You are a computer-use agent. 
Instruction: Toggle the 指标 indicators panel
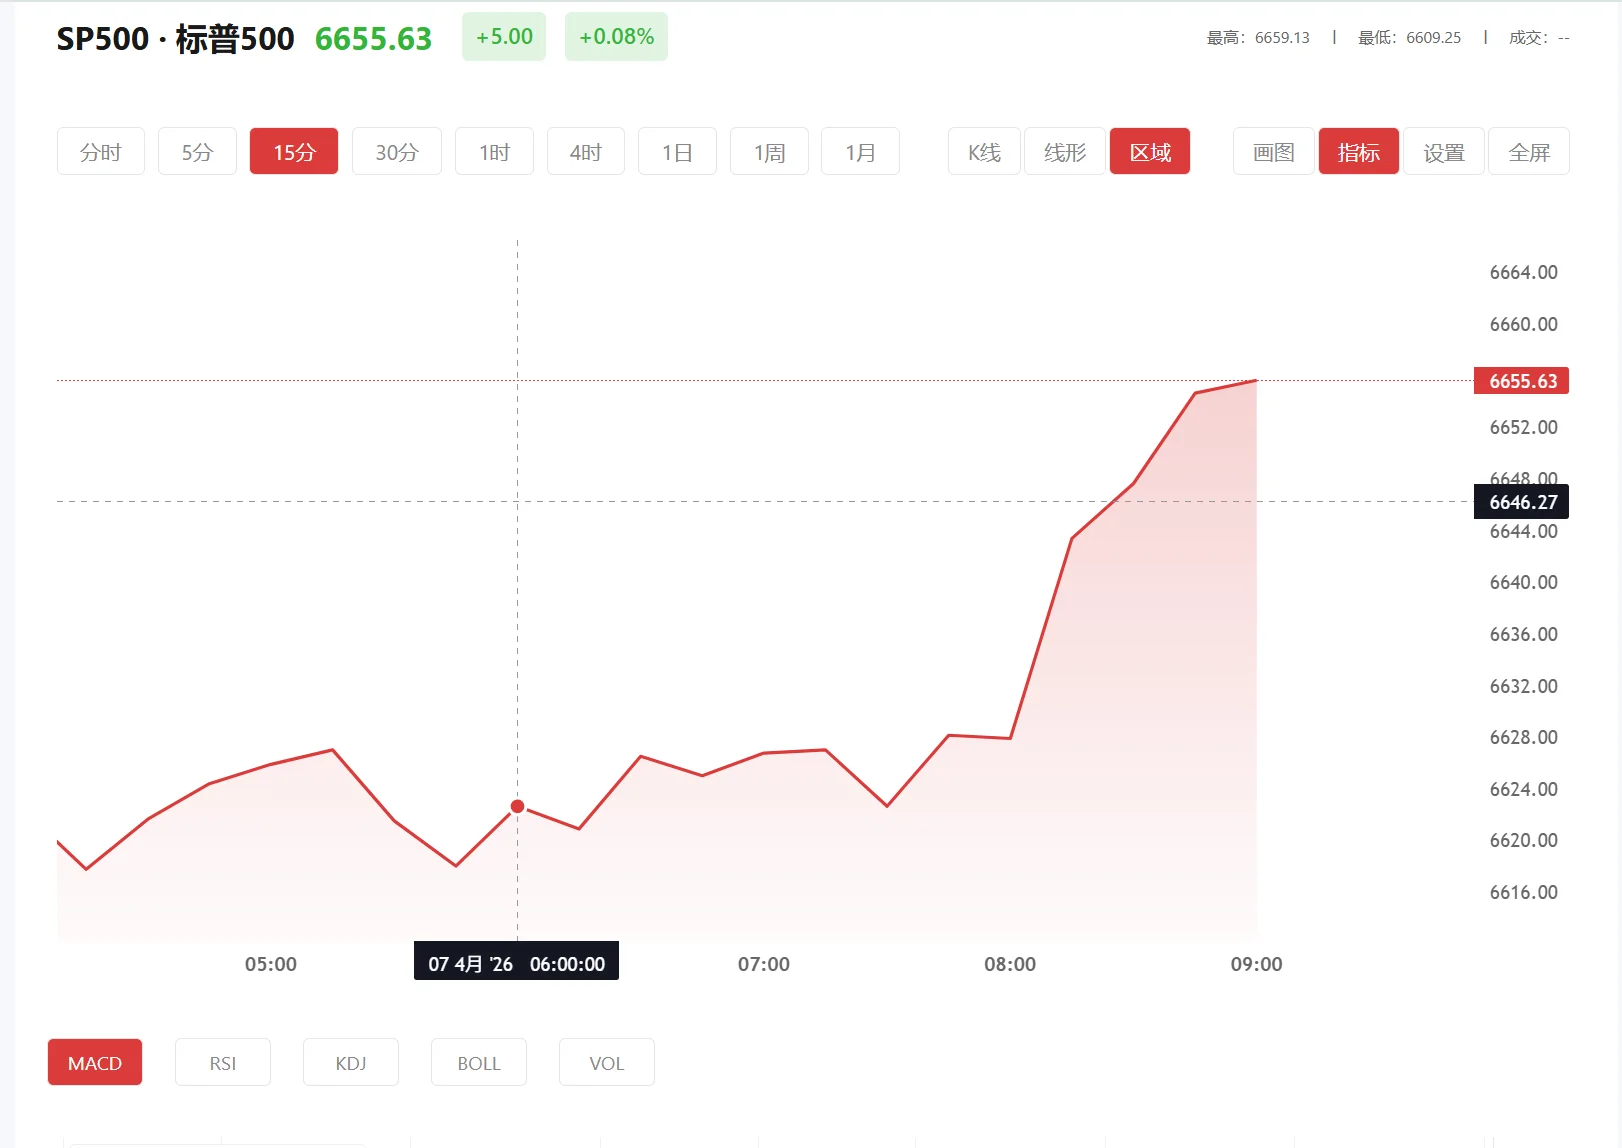pyautogui.click(x=1358, y=152)
